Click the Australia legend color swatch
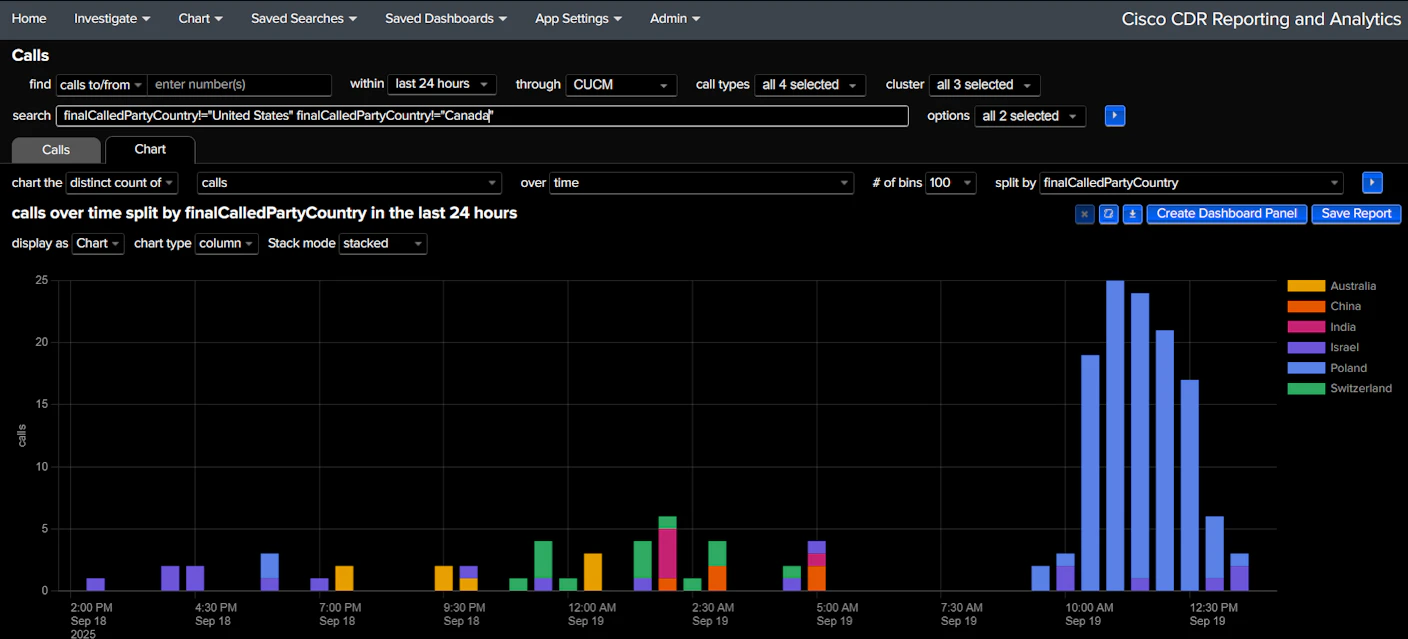 tap(1306, 286)
